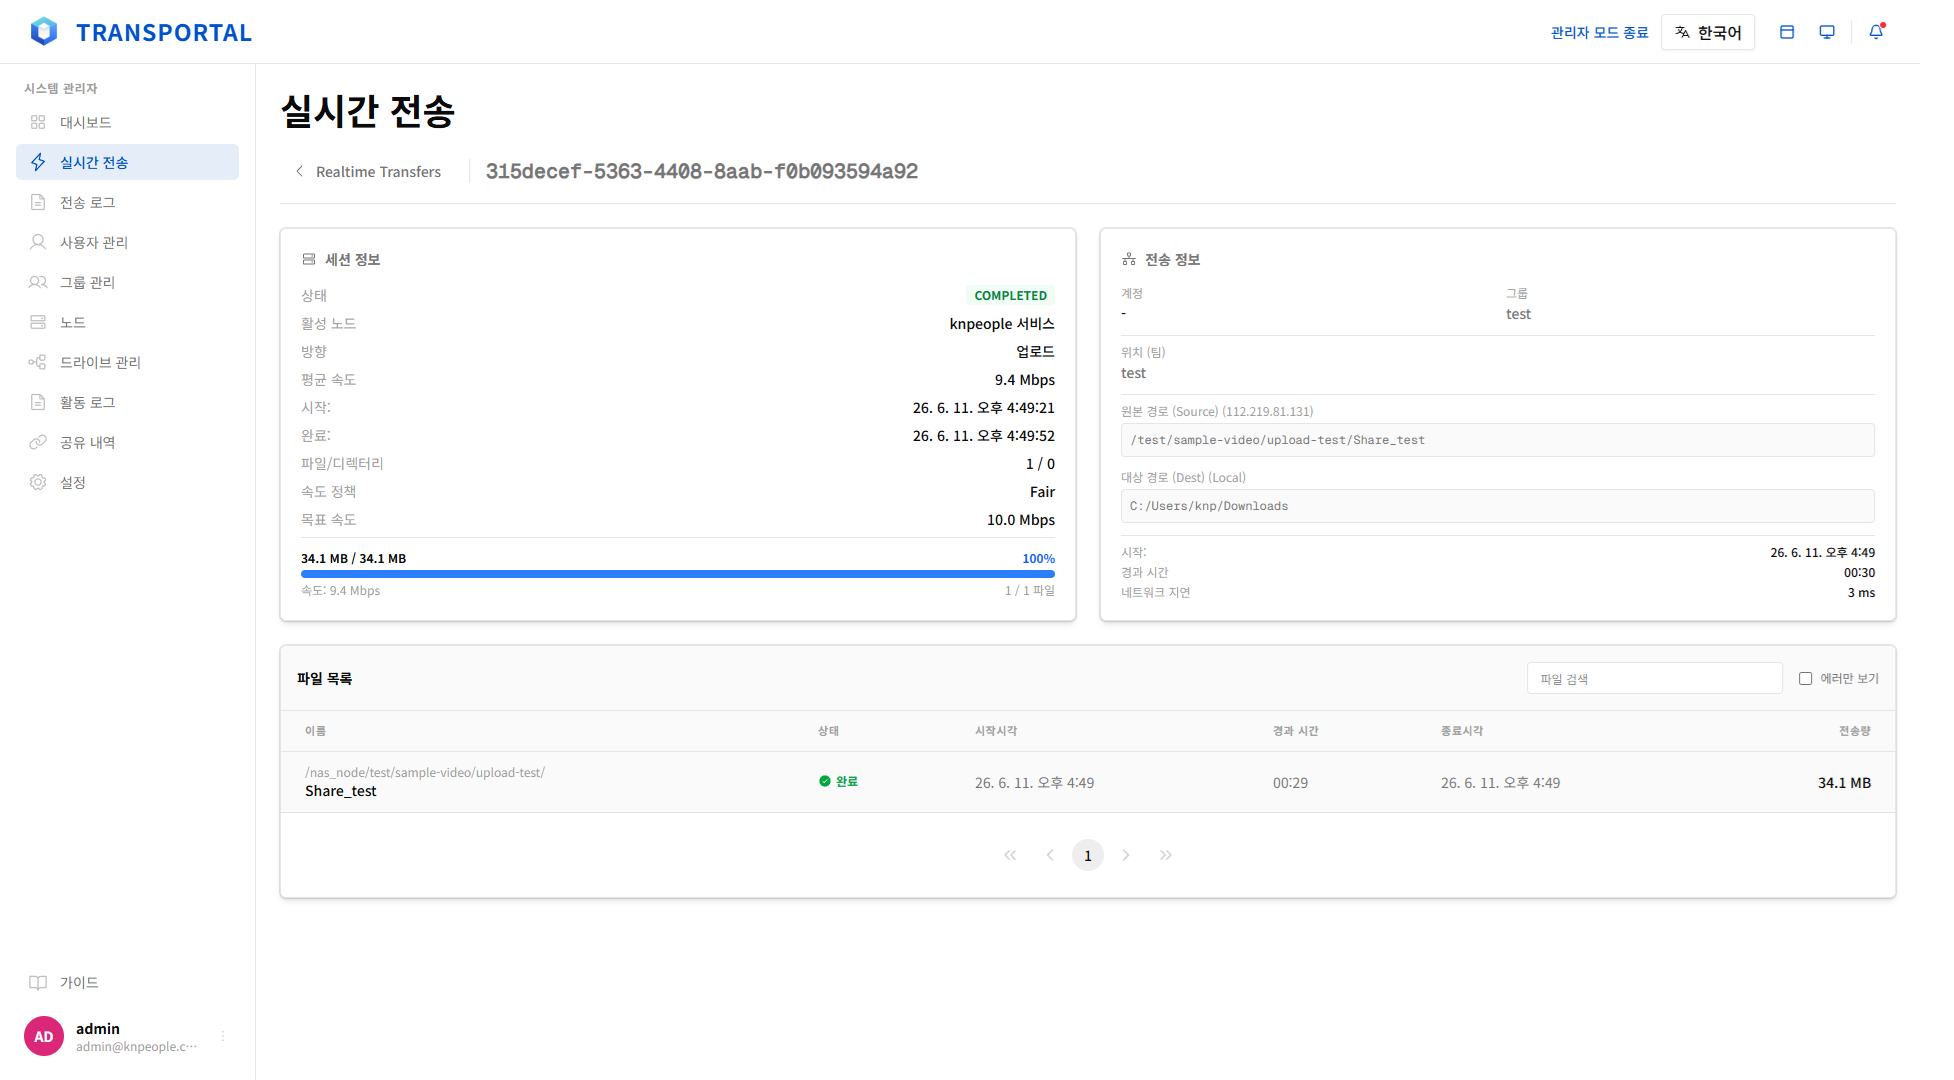Click the 전송 정보 panel icon
Screen dimensions: 1954x1080
coord(1129,259)
